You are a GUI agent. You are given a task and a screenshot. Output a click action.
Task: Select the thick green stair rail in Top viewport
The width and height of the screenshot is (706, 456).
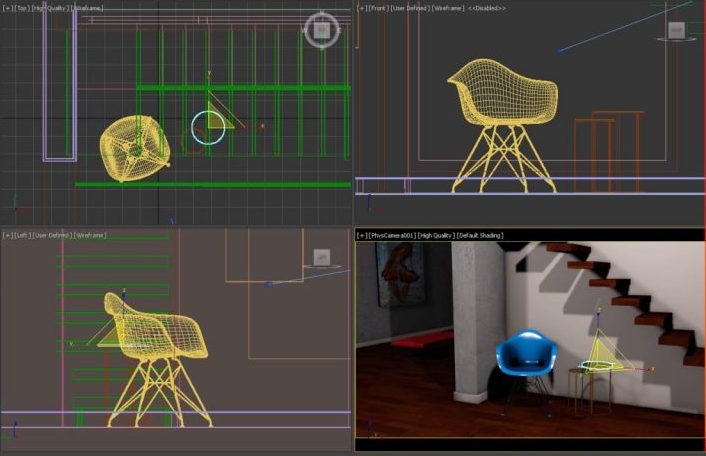(243, 88)
